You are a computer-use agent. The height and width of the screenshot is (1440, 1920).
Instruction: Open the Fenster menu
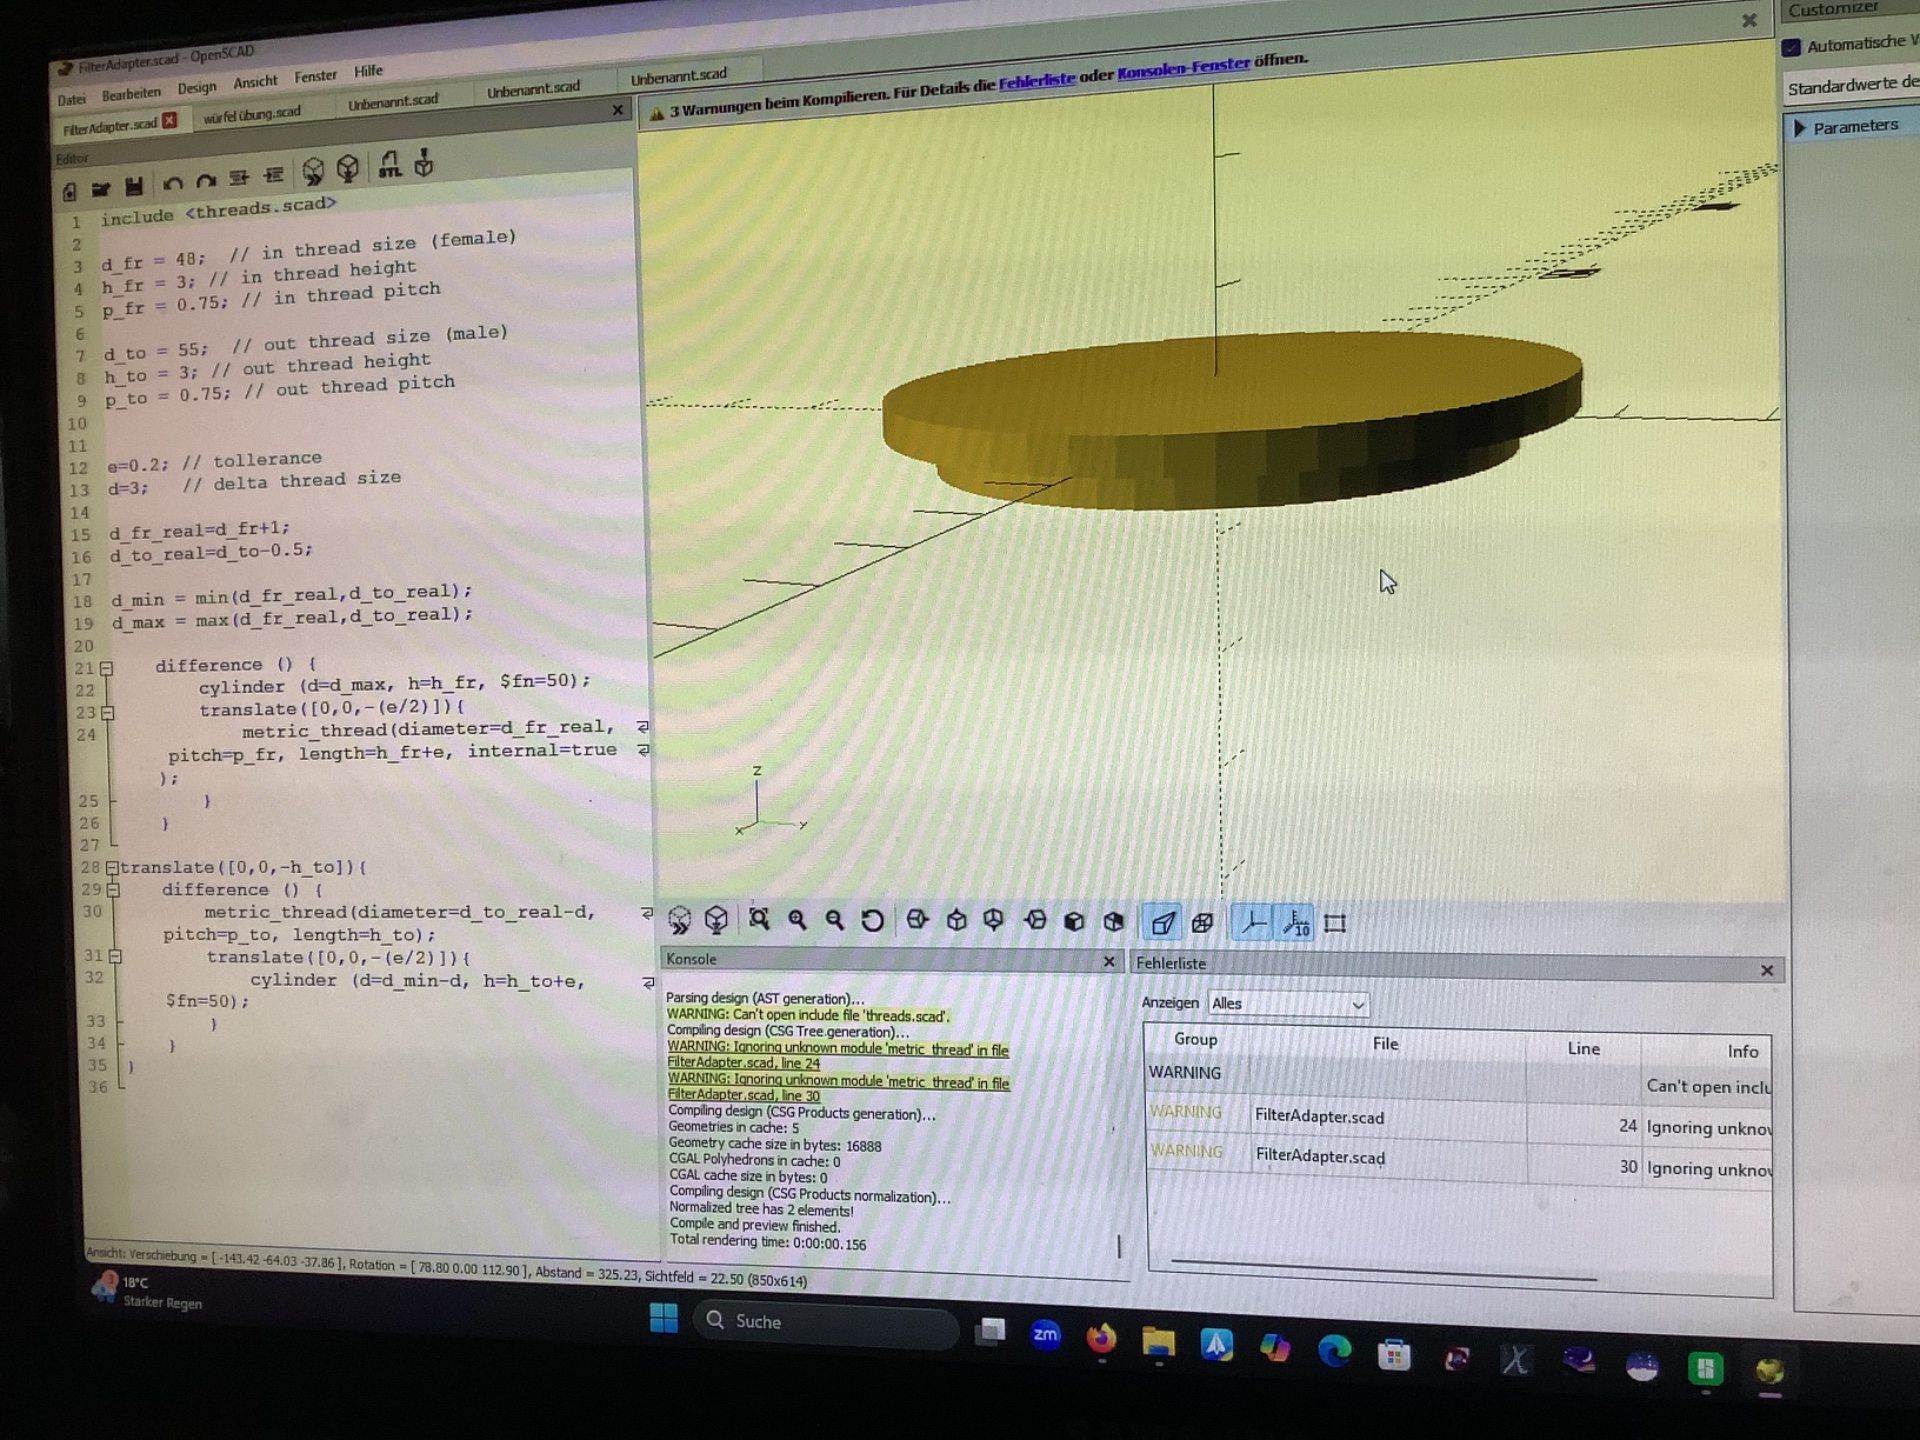316,76
